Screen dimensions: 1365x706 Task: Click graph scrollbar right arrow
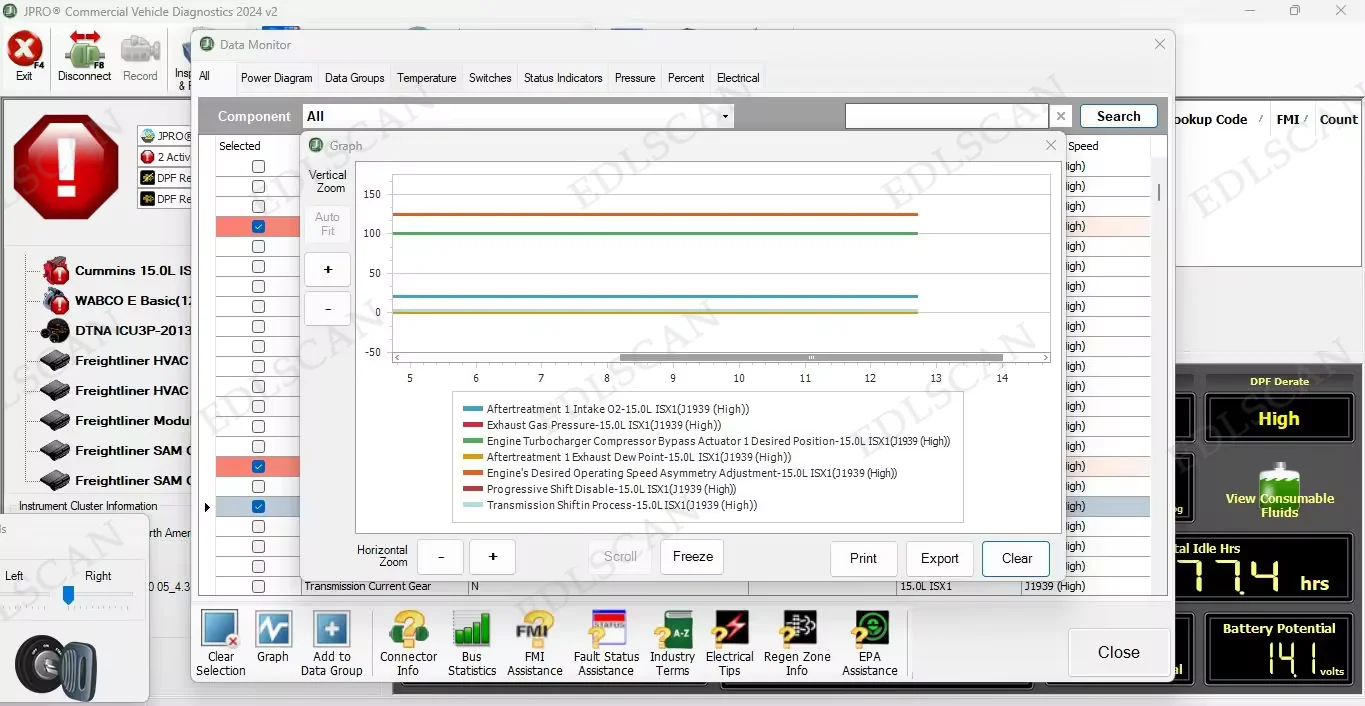pyautogui.click(x=1046, y=357)
